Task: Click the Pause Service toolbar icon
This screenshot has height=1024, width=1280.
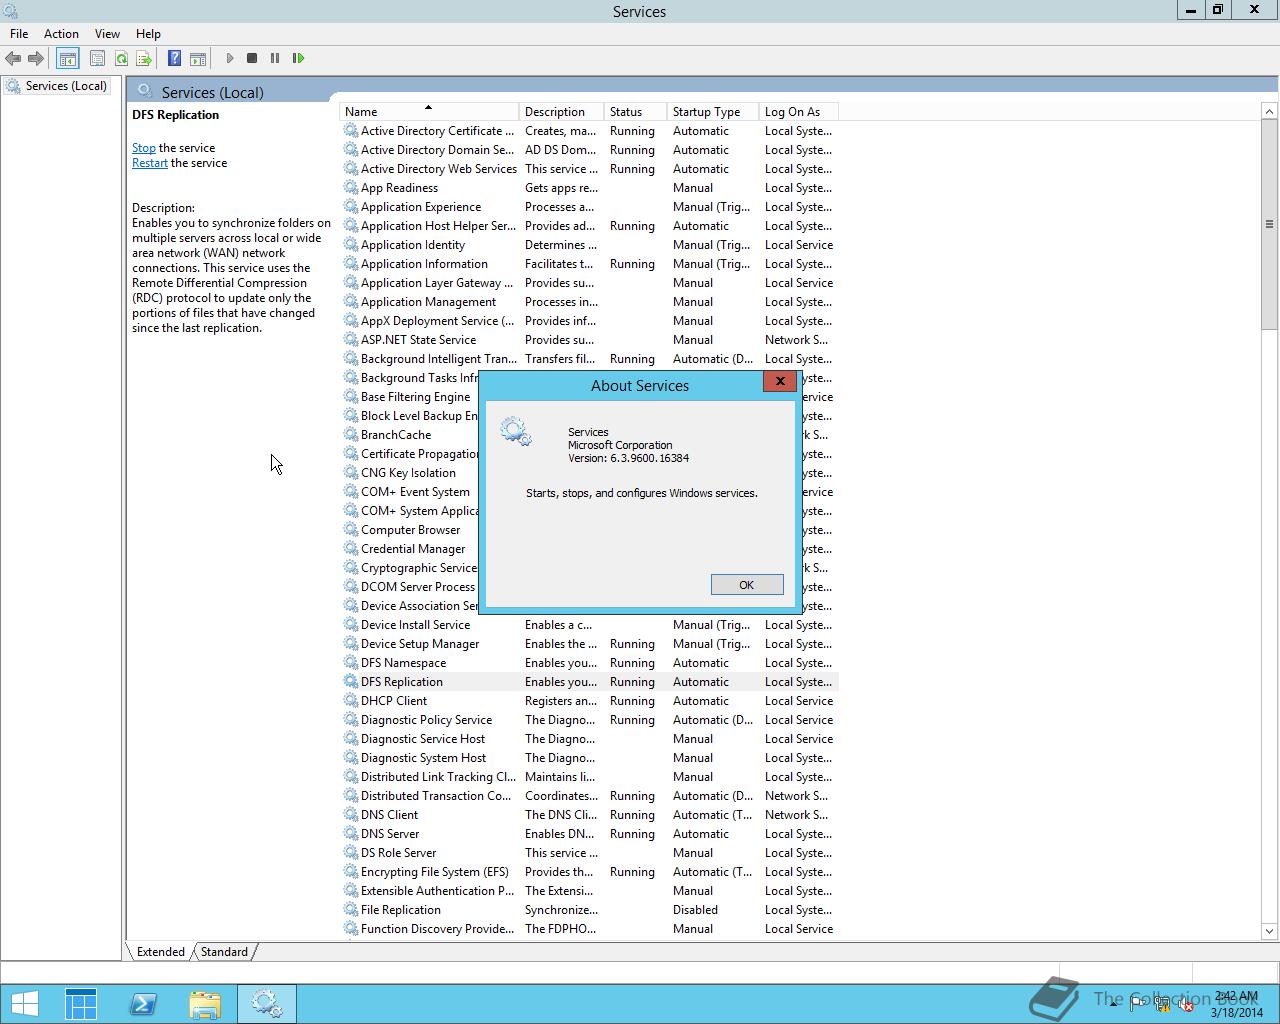Action: click(x=275, y=59)
